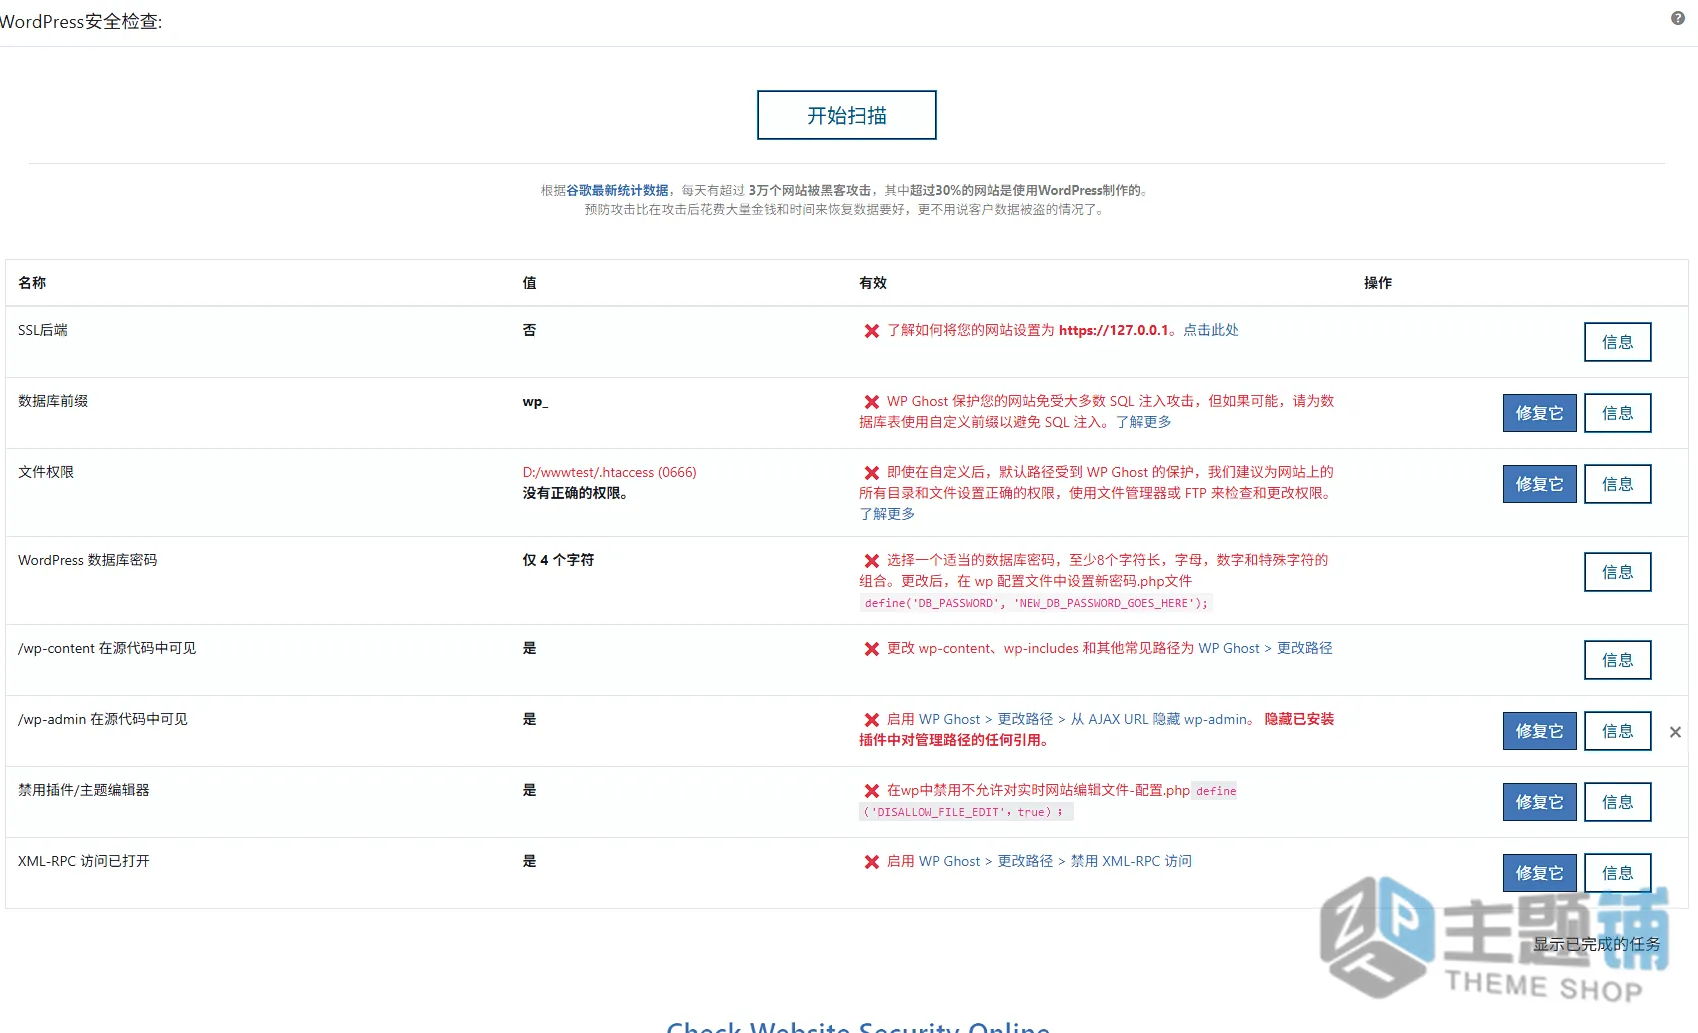
Task: Click the WordPress安全检查 heading
Action: 81,22
